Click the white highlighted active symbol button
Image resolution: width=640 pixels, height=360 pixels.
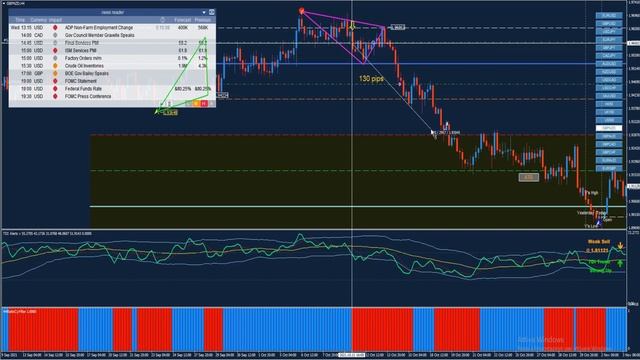click(x=609, y=128)
